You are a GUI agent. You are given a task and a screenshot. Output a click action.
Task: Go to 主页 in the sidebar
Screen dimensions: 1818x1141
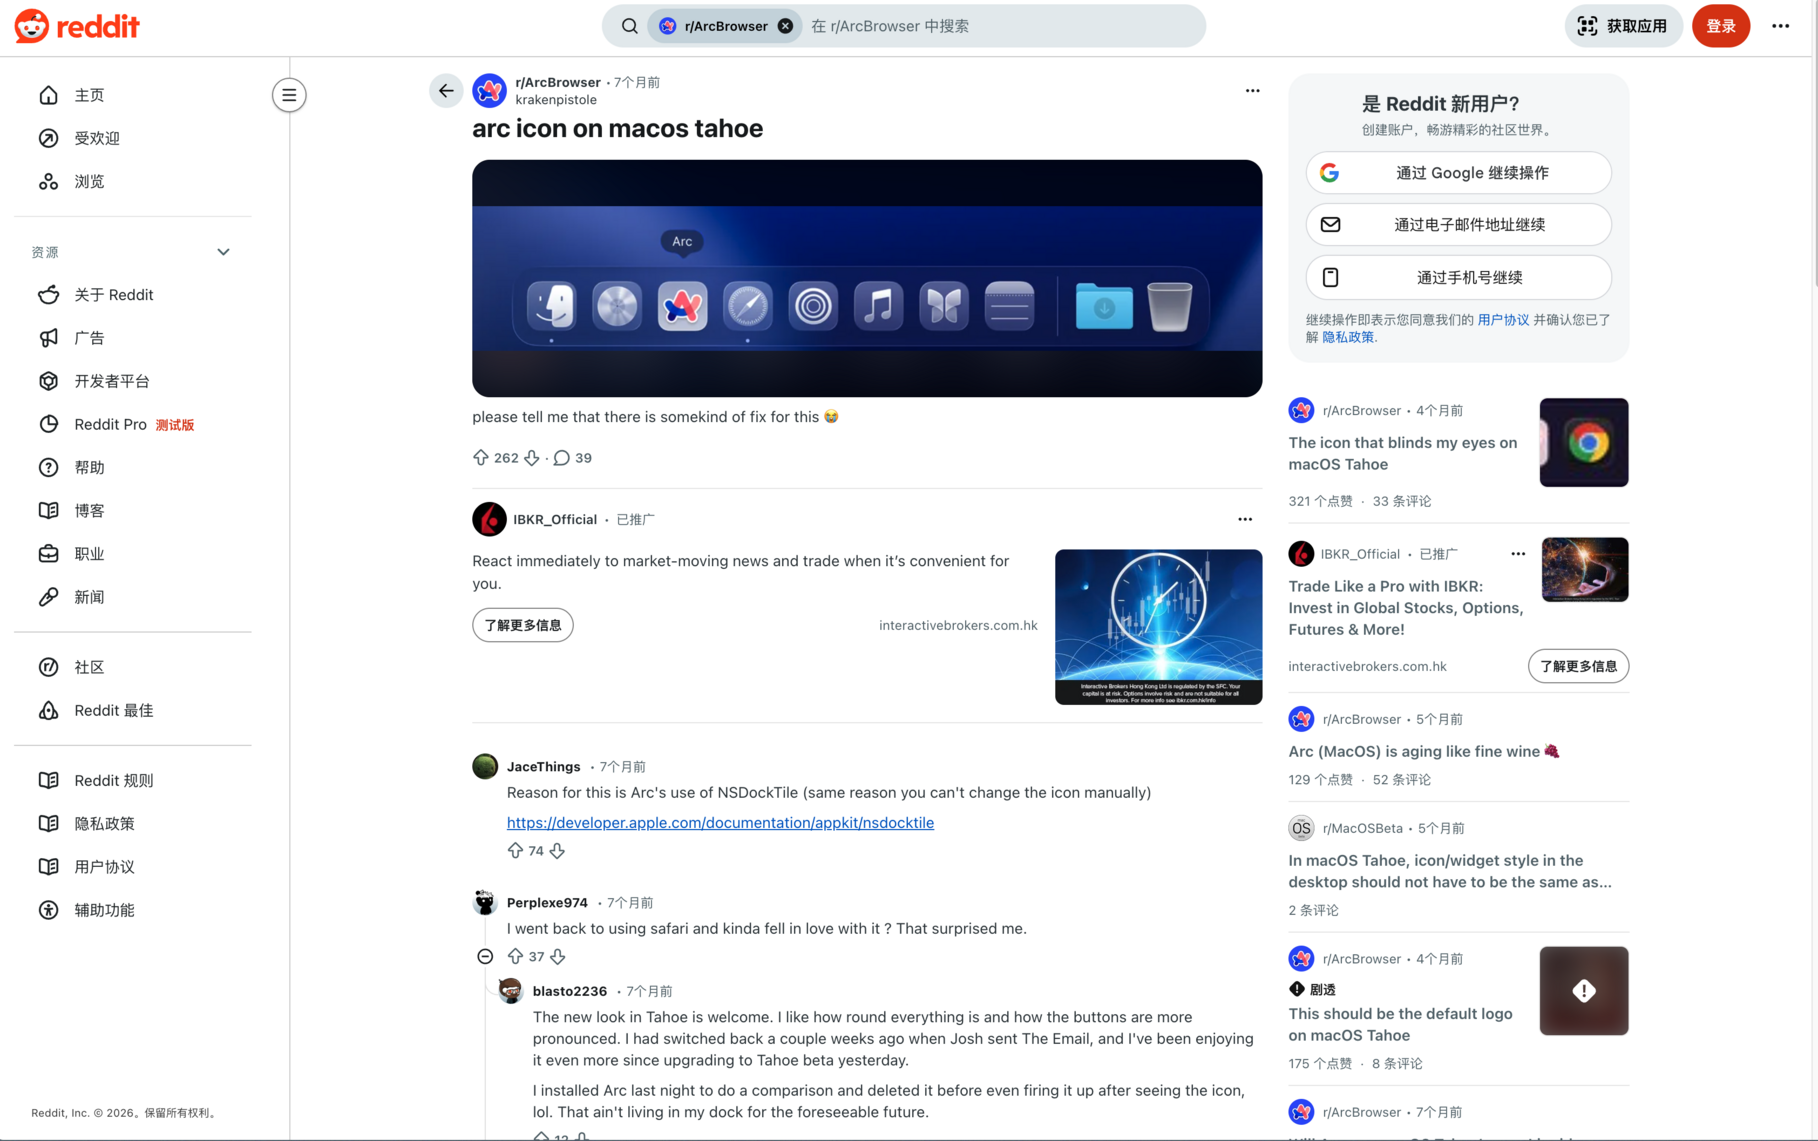(89, 95)
